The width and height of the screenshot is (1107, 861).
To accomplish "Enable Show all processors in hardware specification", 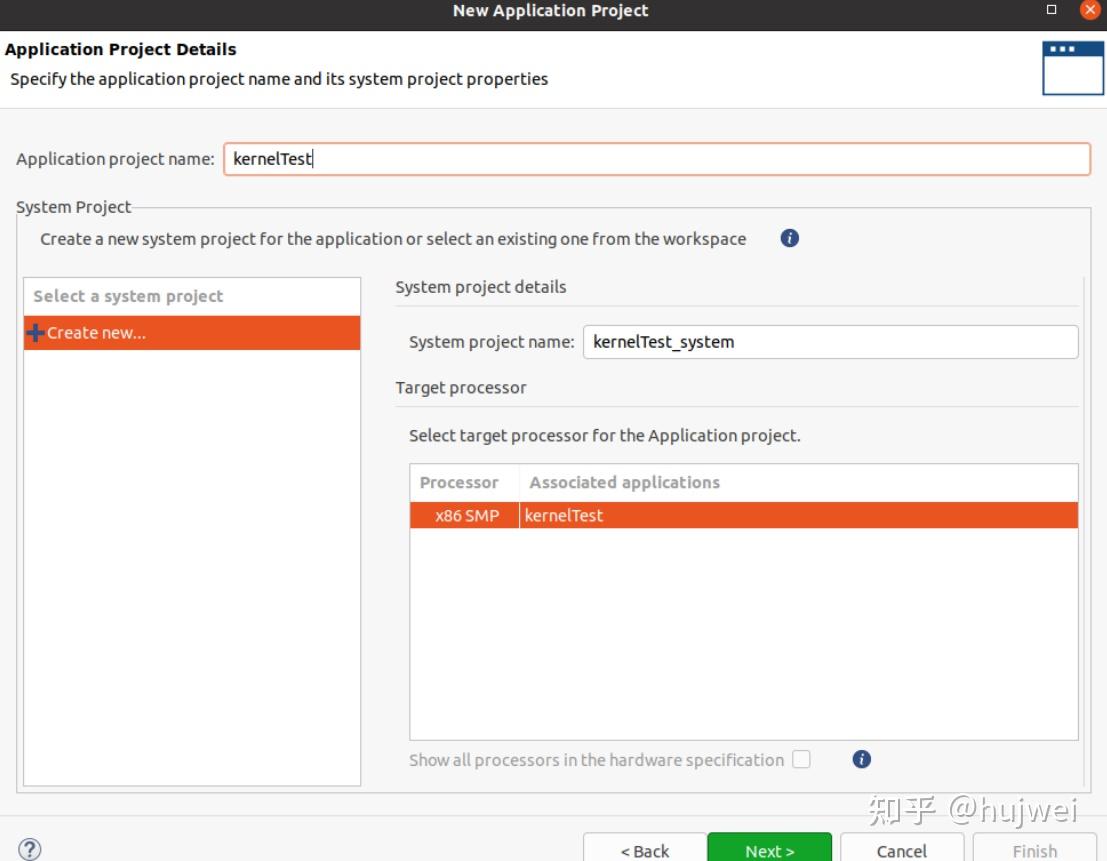I will [801, 760].
